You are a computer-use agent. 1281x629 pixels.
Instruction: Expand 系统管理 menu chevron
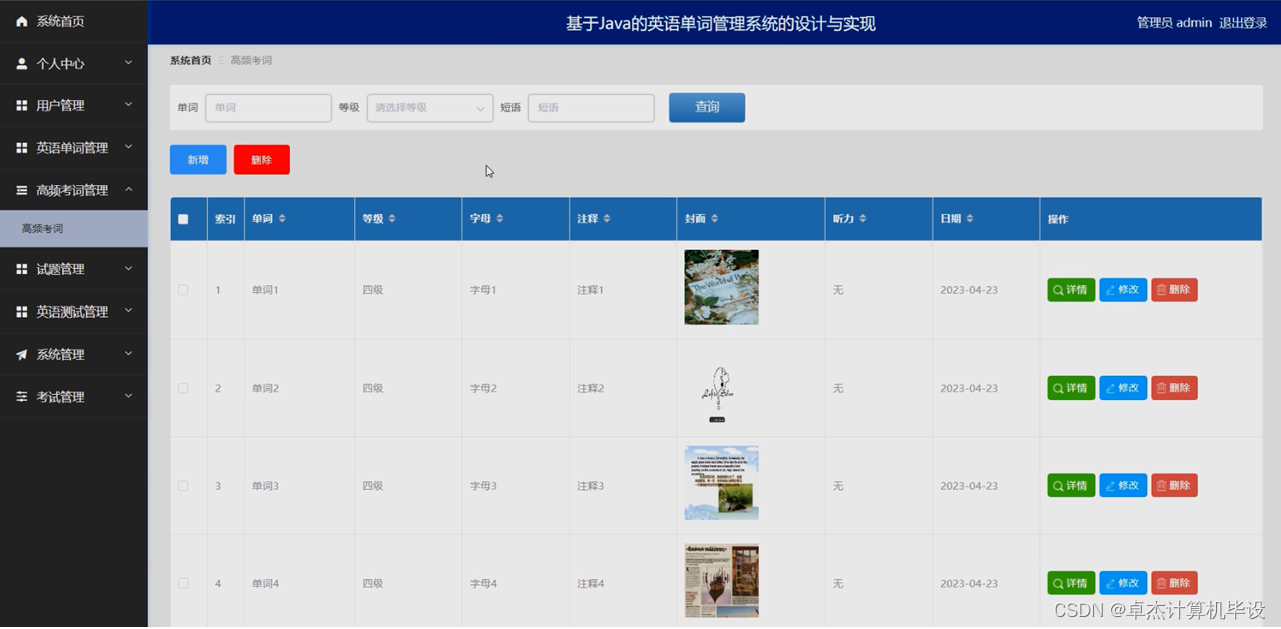(128, 354)
